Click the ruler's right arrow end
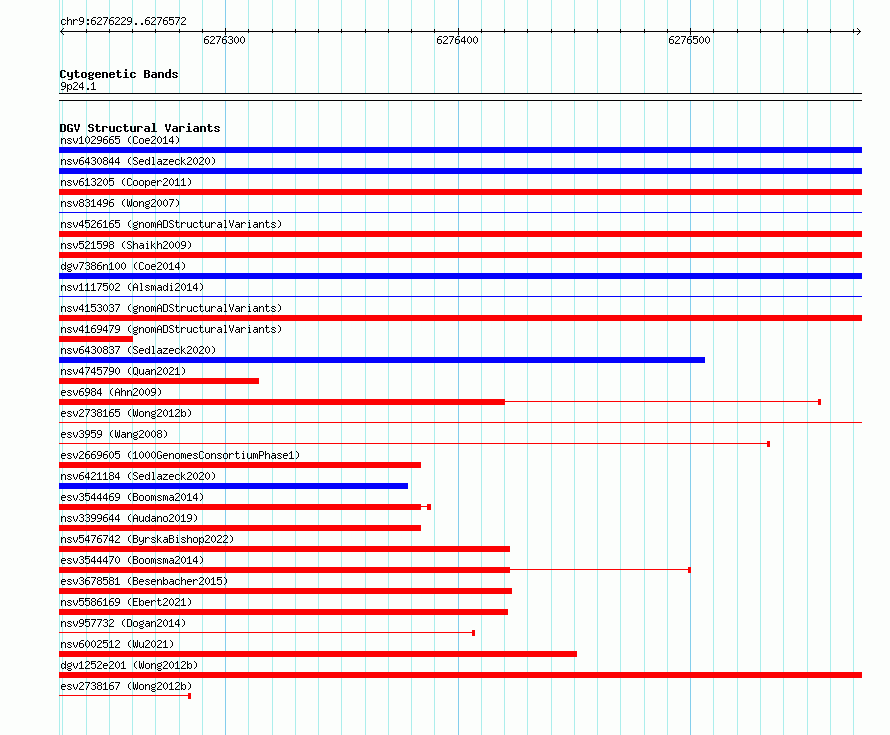Screen dimensions: 890x735 pyautogui.click(x=859, y=32)
